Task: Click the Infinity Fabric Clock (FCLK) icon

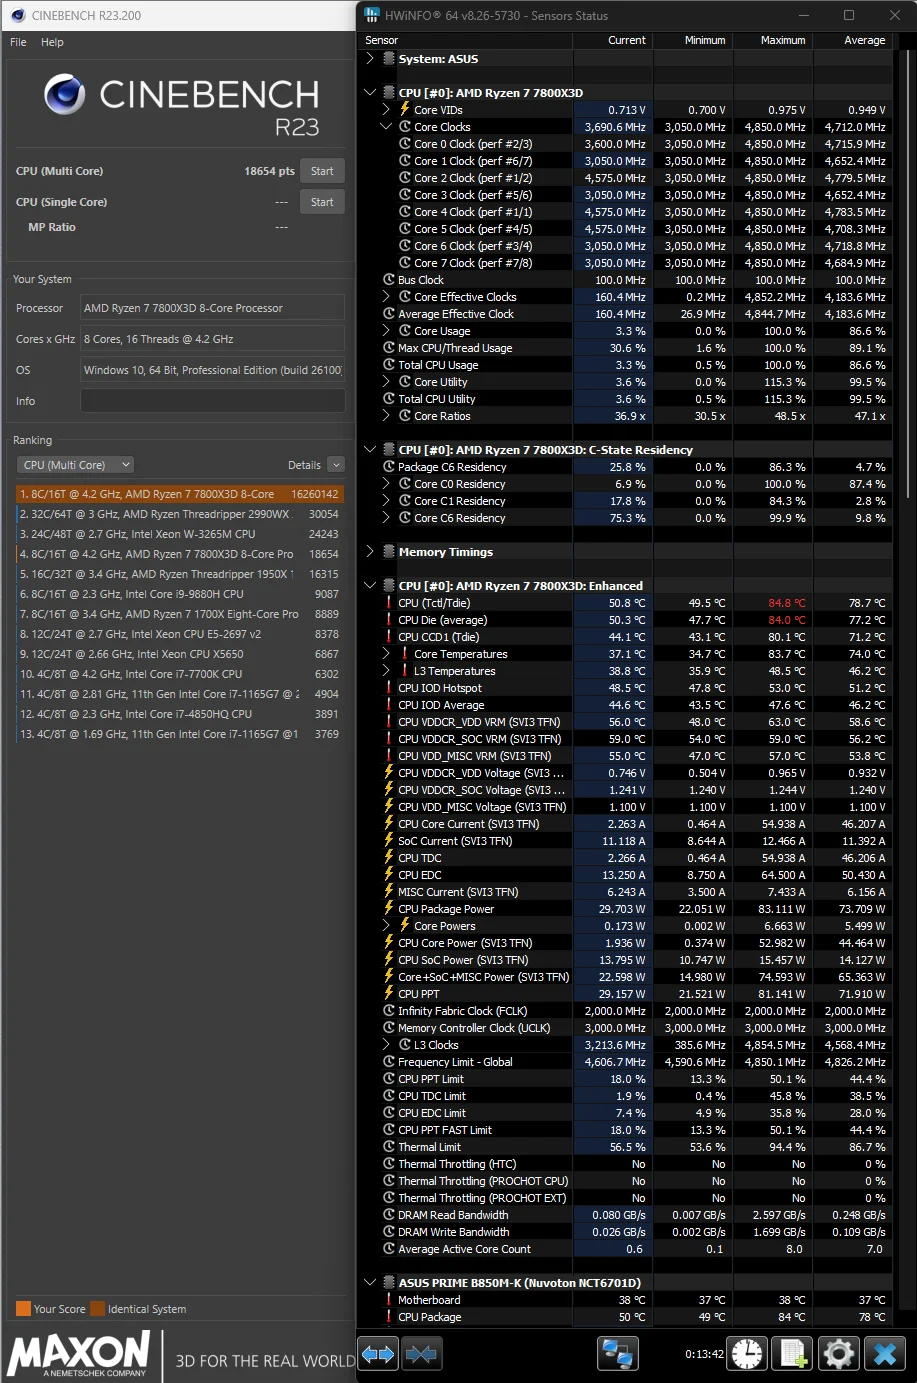Action: click(x=389, y=1011)
